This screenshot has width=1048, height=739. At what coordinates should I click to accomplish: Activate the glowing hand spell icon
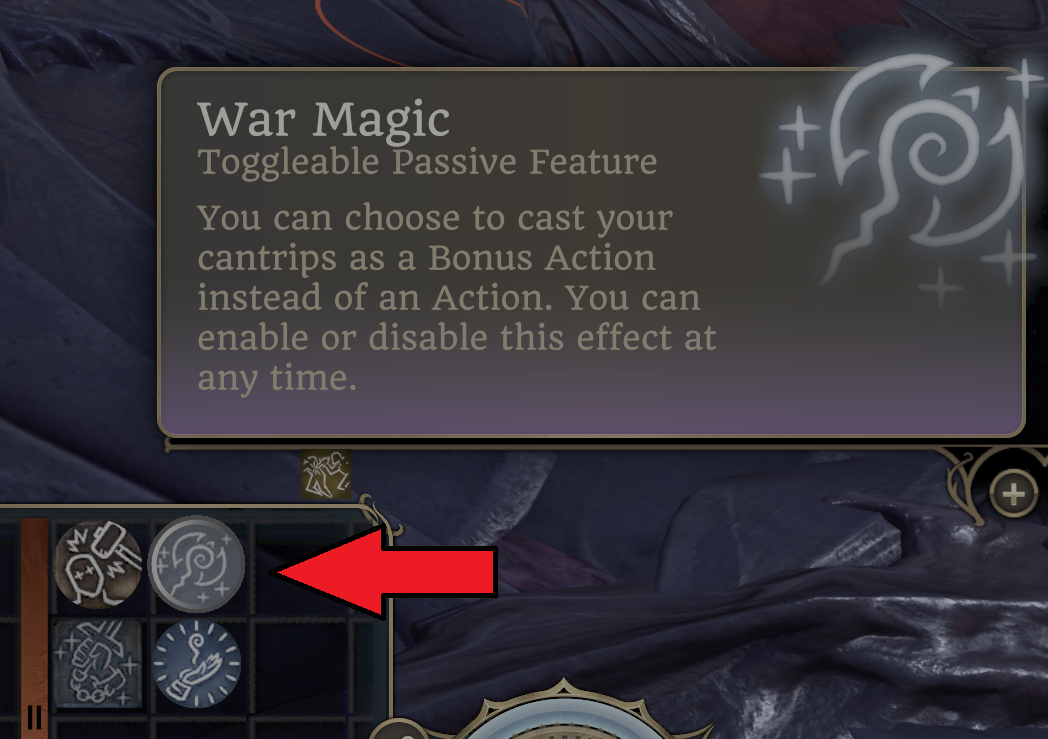196,663
